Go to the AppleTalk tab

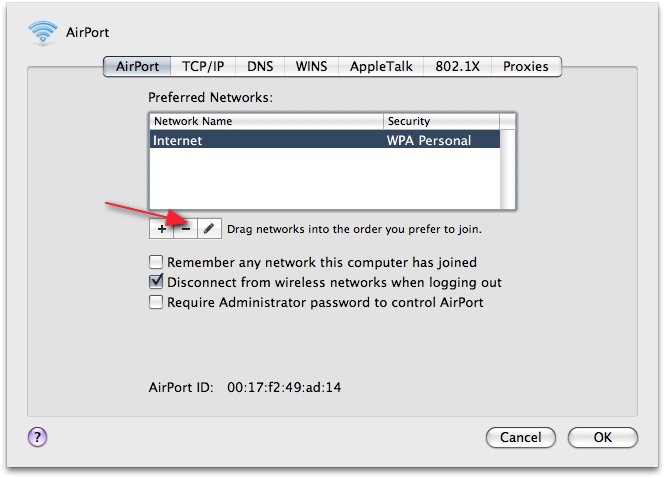[x=380, y=67]
